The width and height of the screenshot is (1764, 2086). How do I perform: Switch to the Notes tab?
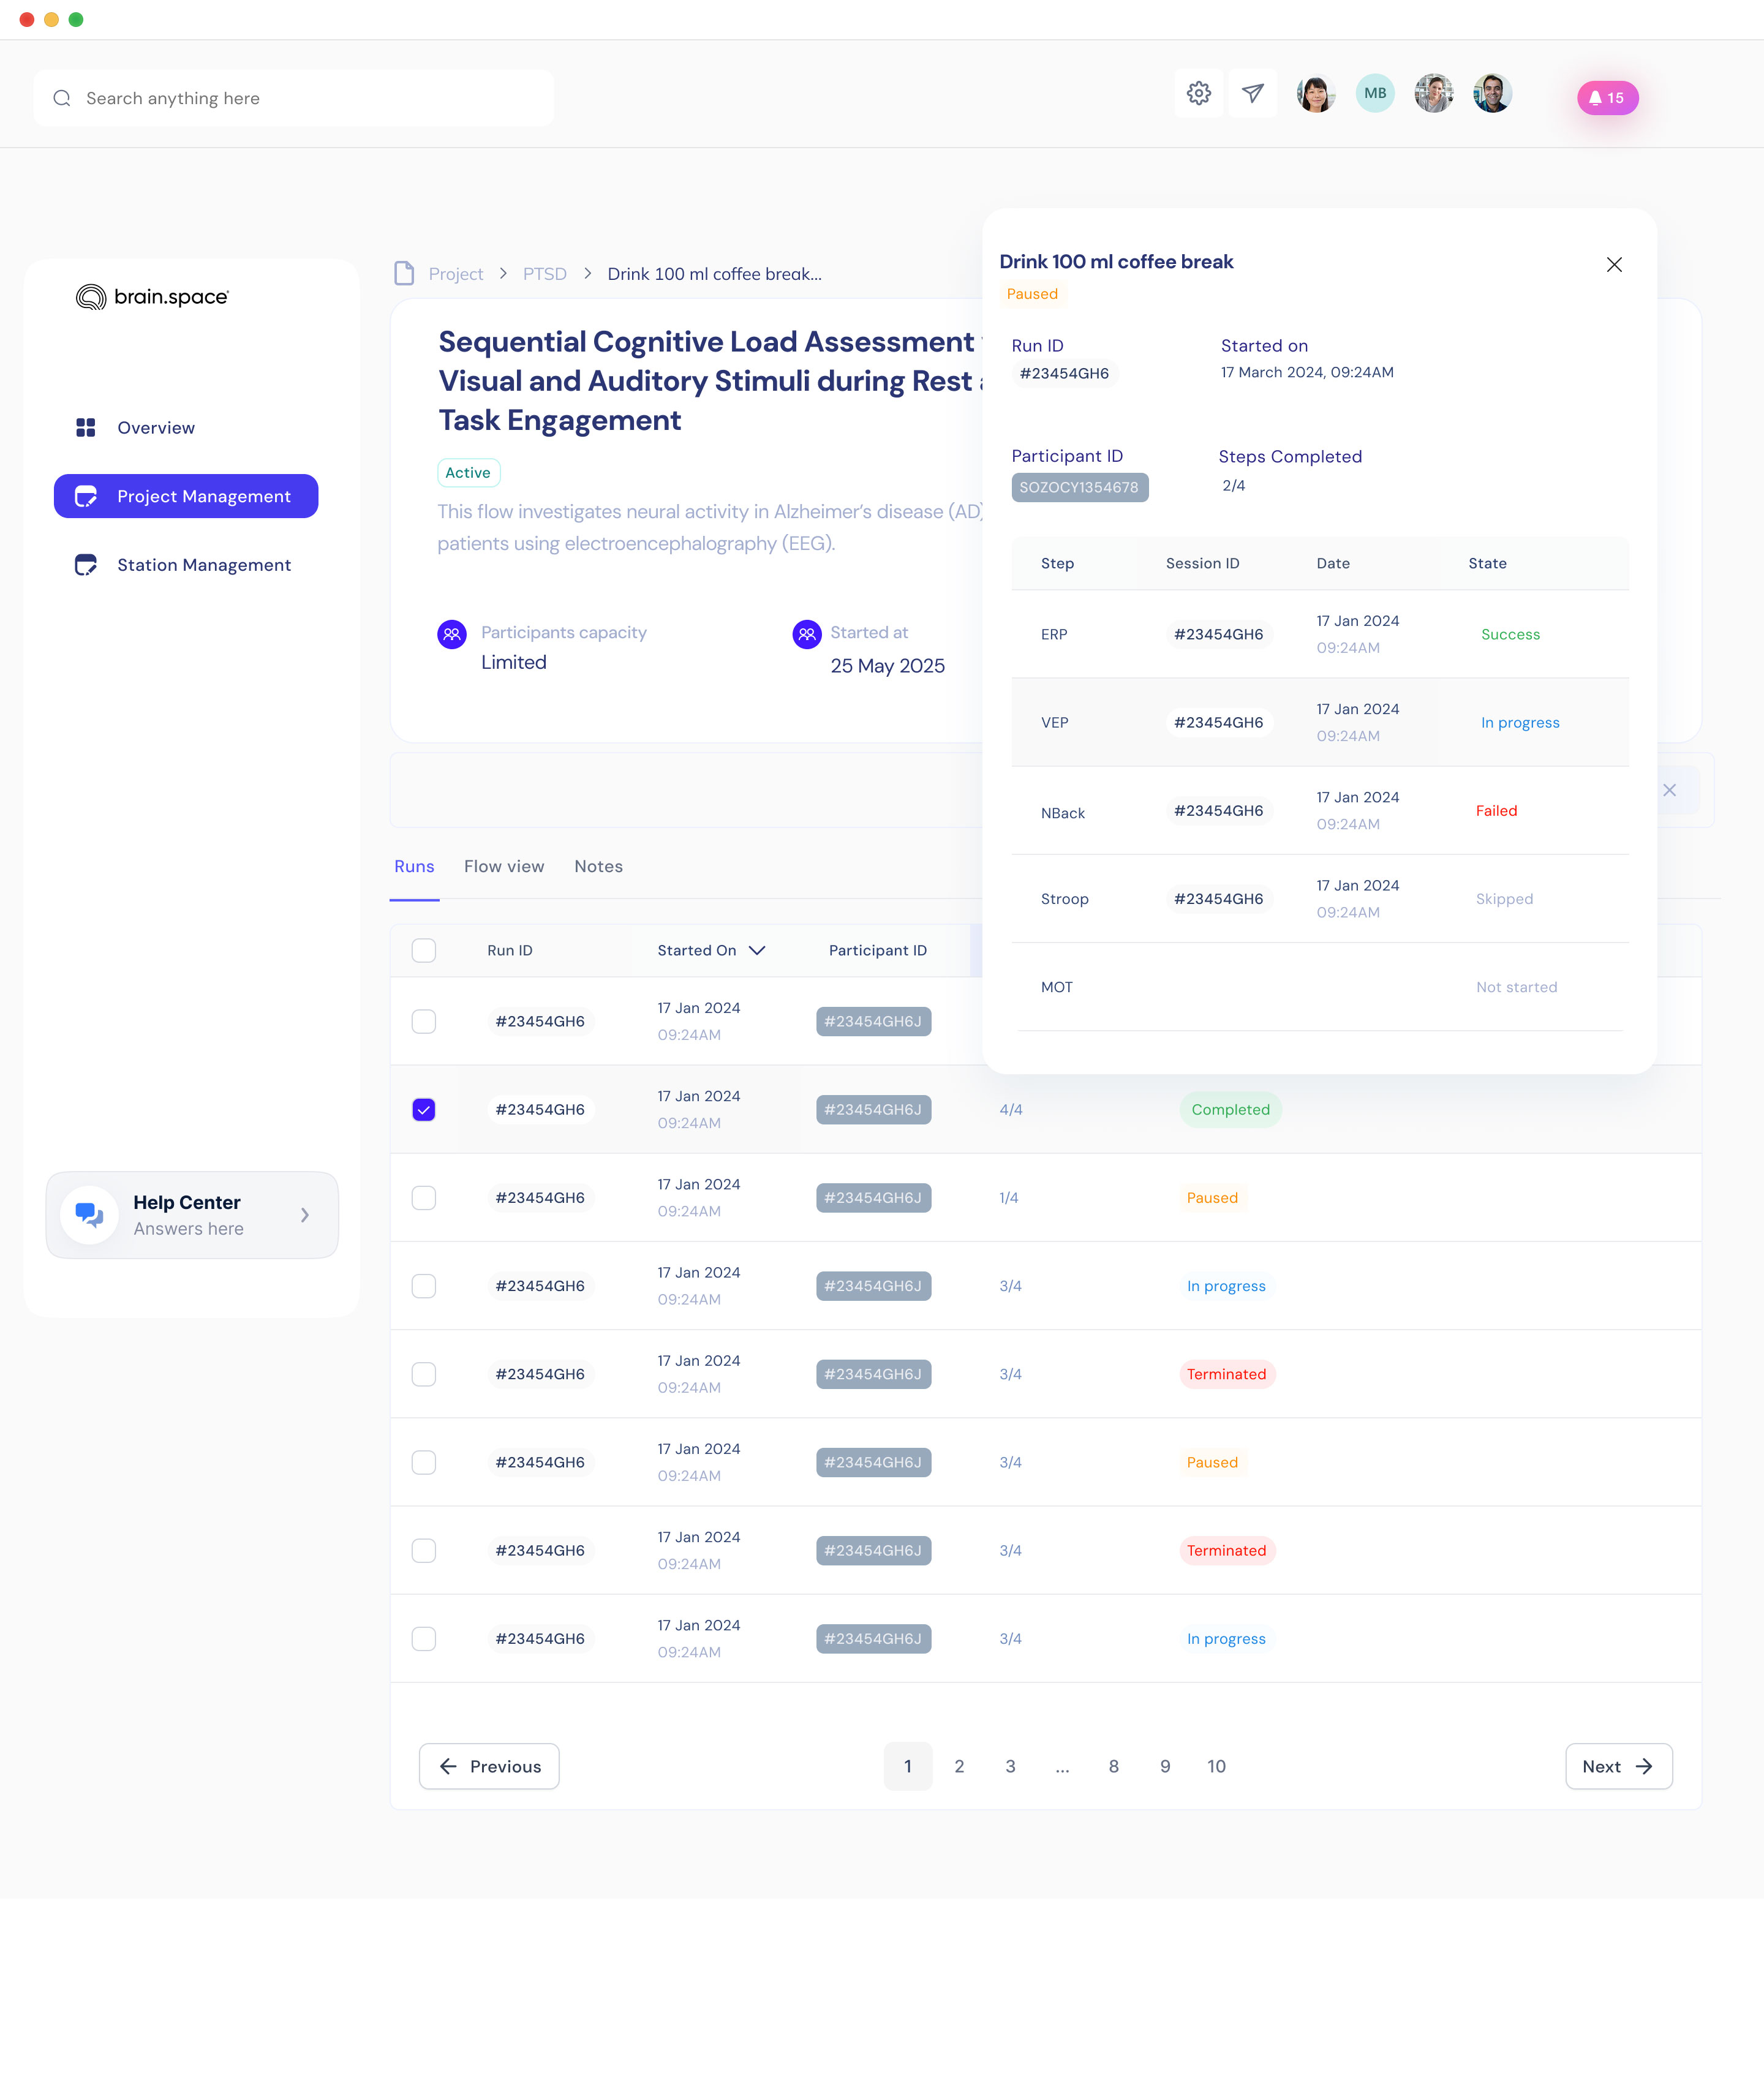click(598, 866)
